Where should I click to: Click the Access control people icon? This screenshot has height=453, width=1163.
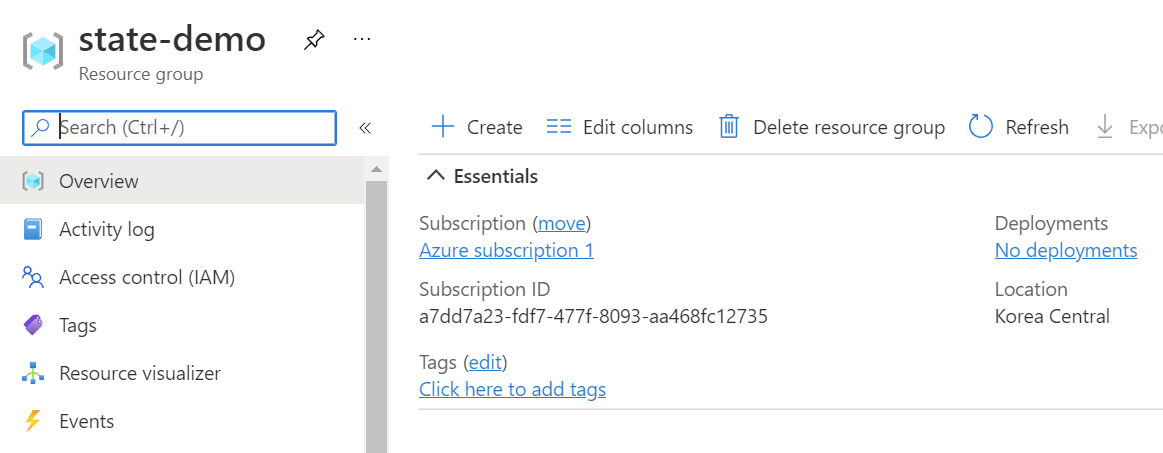tap(33, 277)
